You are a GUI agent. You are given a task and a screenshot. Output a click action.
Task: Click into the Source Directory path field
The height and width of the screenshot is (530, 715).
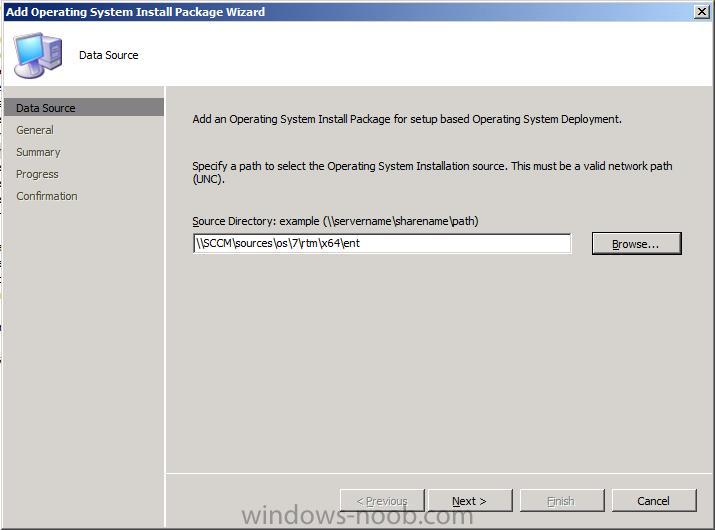382,243
